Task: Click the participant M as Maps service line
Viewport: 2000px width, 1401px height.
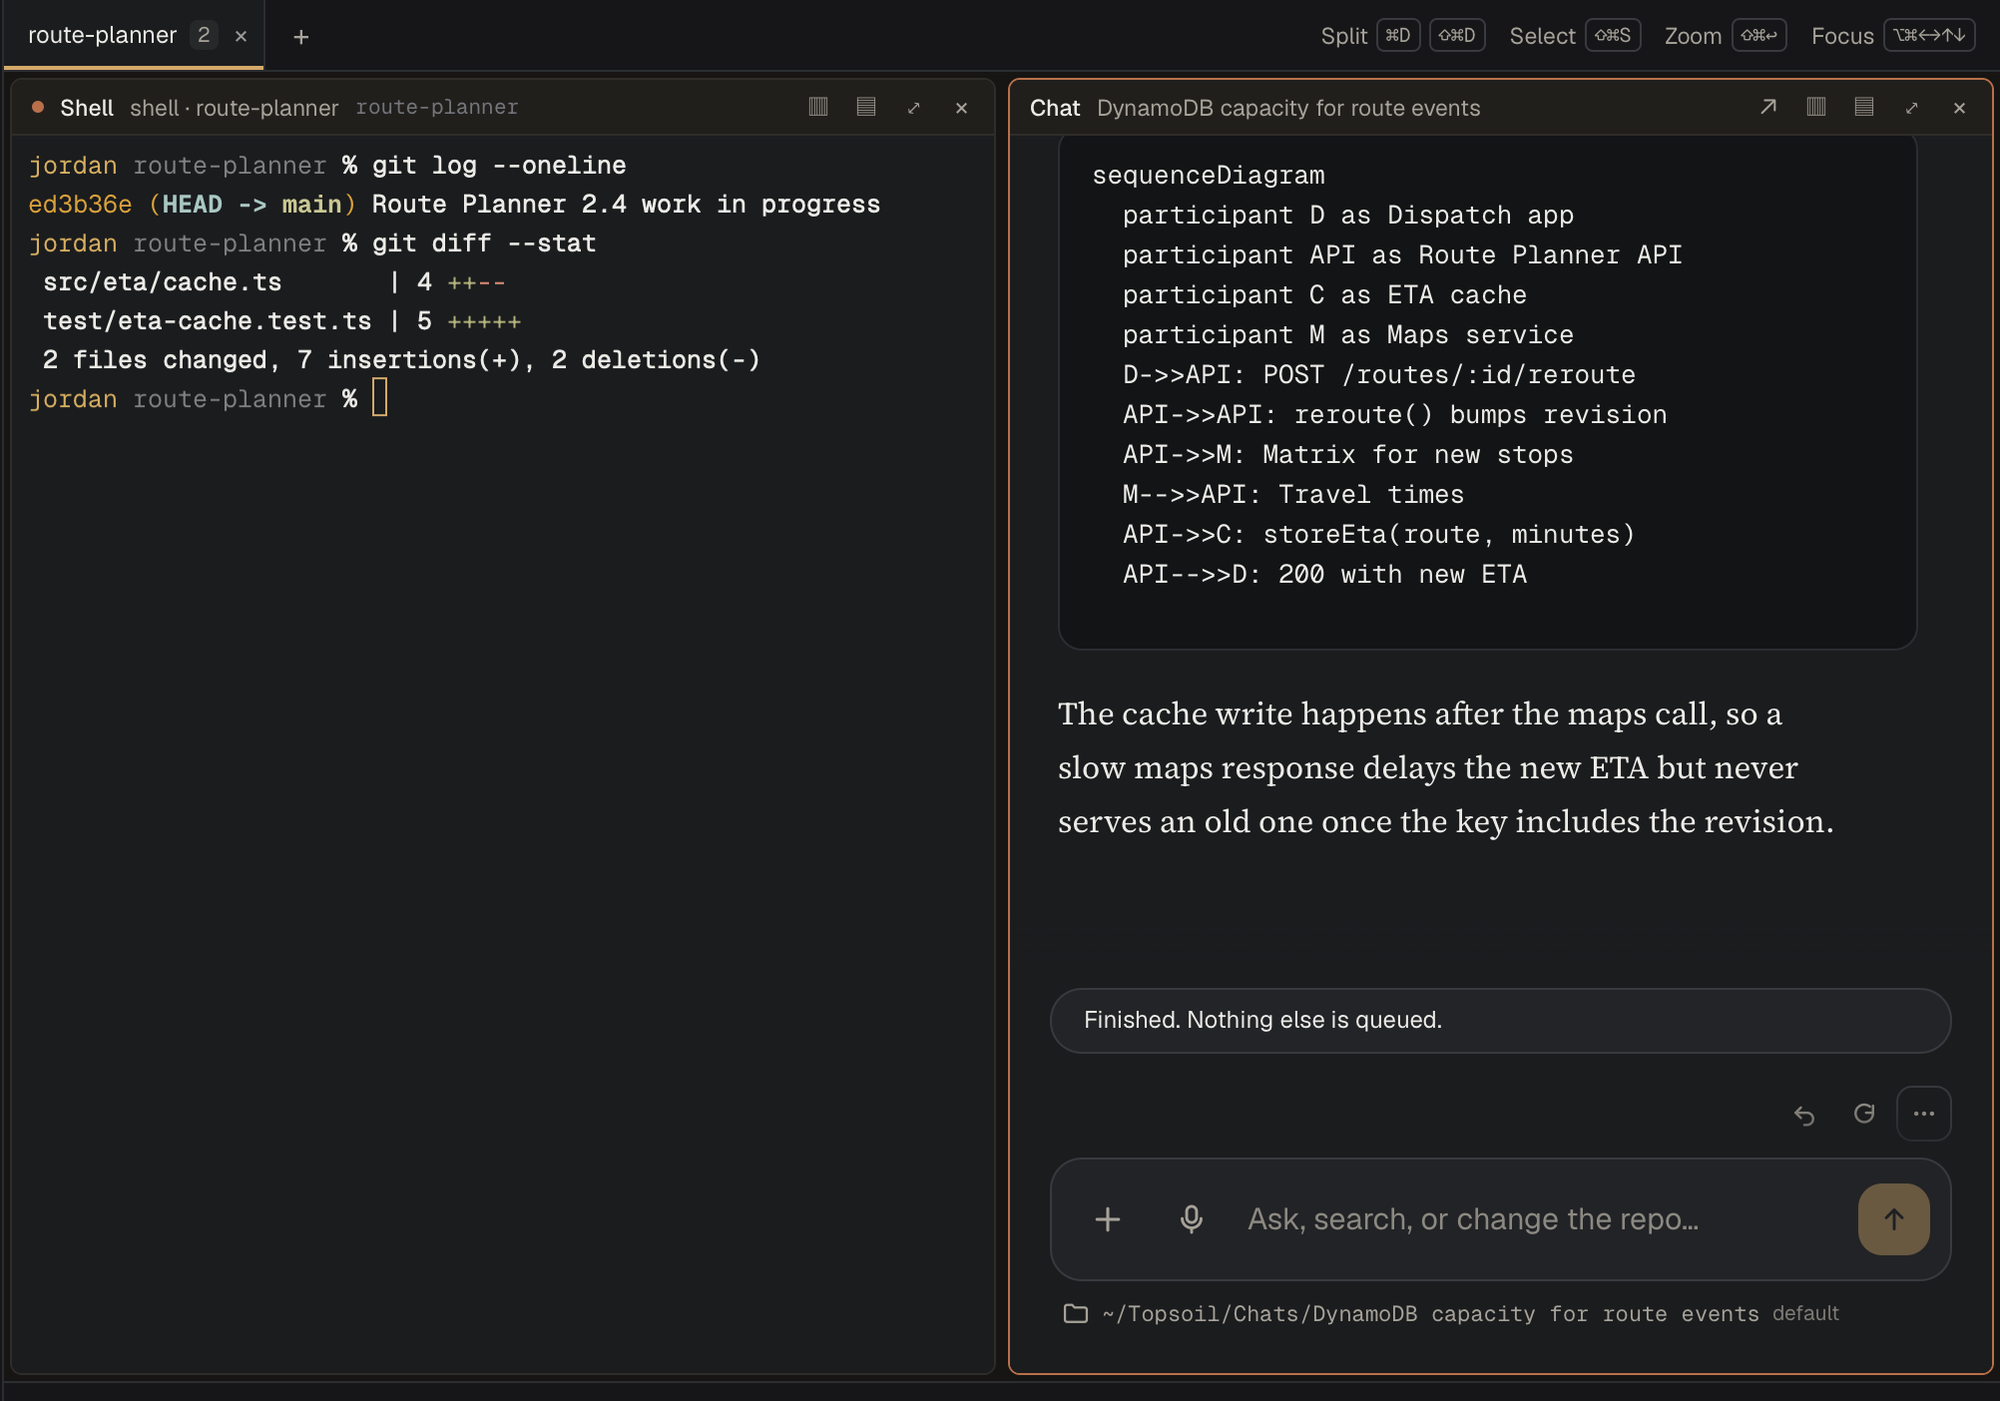Action: pos(1348,335)
